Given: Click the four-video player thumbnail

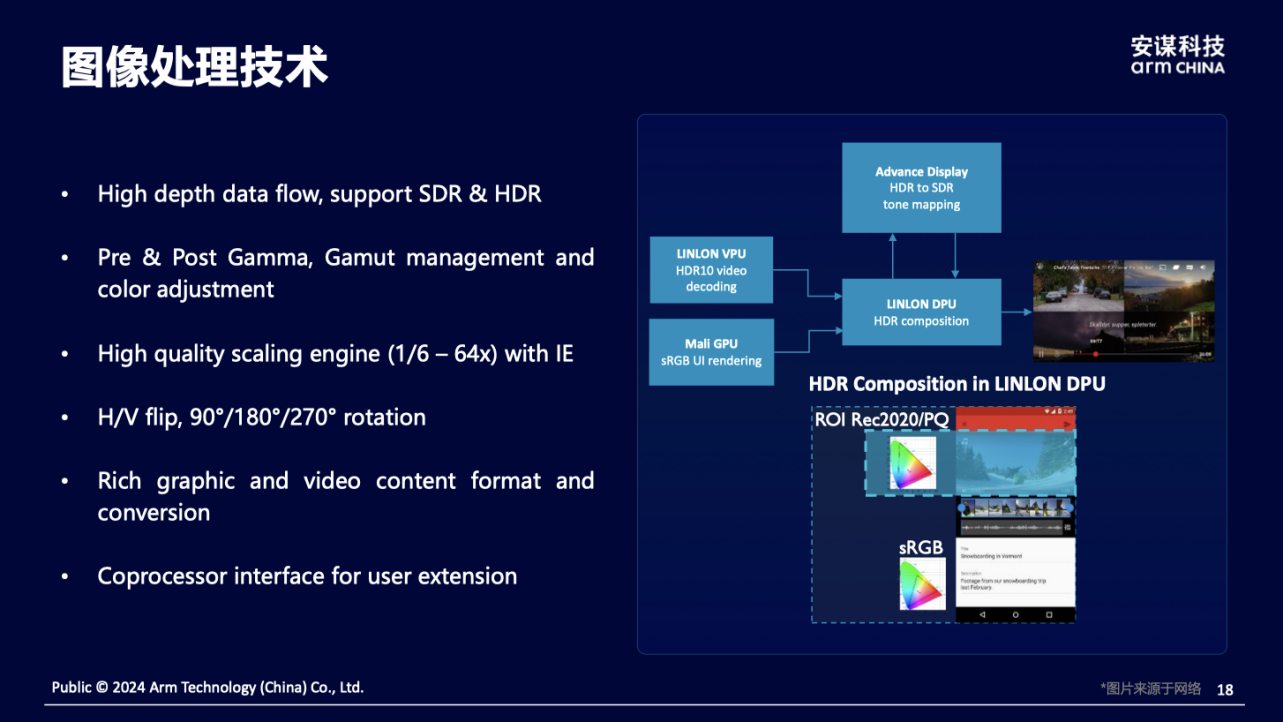Looking at the screenshot, I should 1123,310.
